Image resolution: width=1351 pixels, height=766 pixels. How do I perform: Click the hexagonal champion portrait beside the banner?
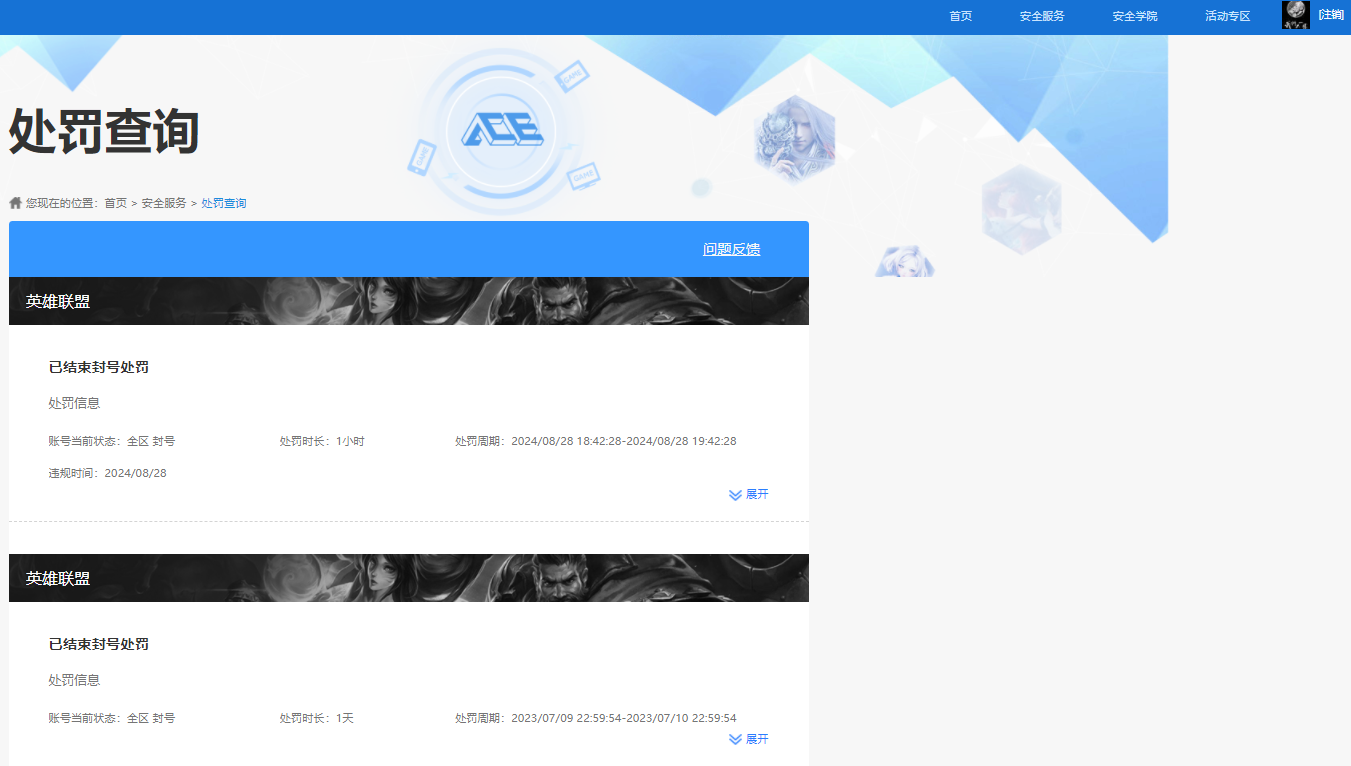coord(795,142)
